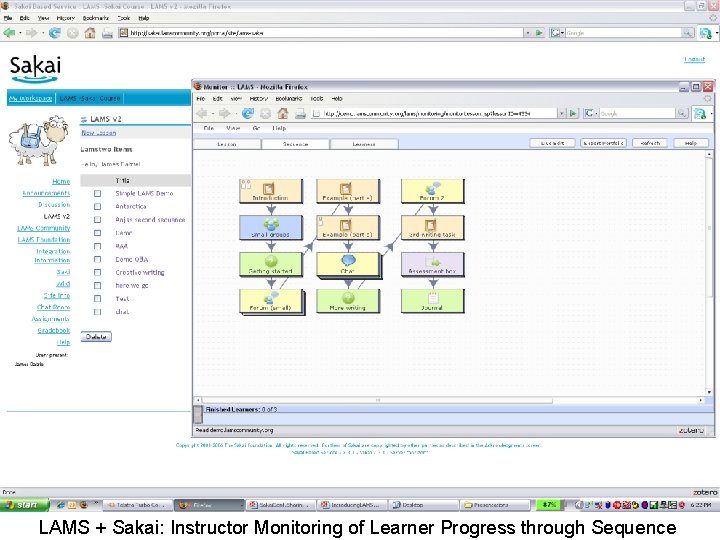Screen dimensions: 720x540
Task: Open the More writing activity
Action: coord(348,301)
